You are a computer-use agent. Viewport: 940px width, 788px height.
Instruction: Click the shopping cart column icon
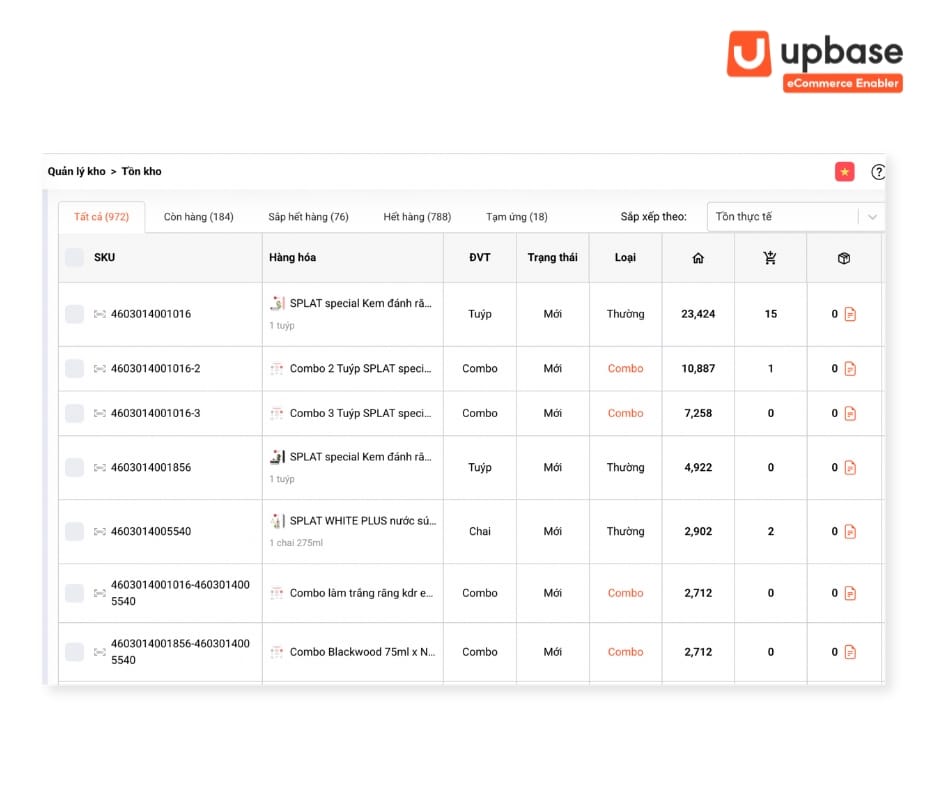(x=770, y=258)
